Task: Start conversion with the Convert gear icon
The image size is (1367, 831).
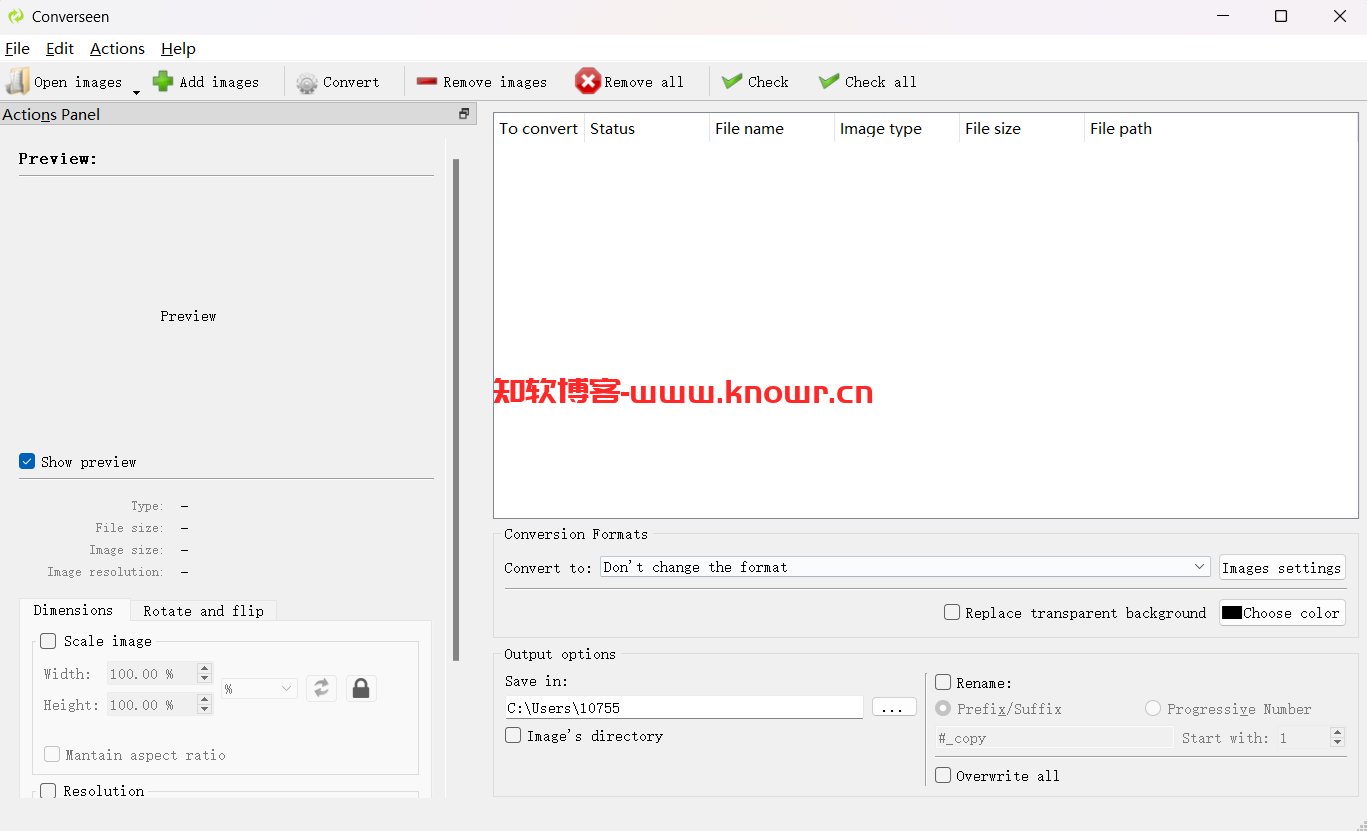Action: pos(307,83)
